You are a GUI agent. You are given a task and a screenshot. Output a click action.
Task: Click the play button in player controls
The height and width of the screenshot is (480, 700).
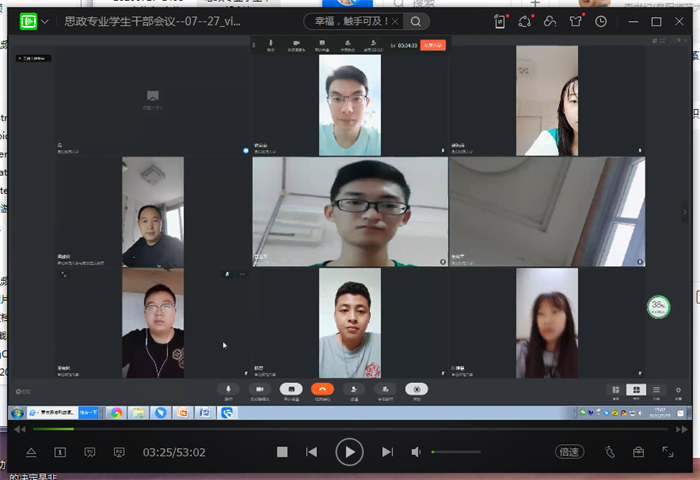tap(348, 452)
